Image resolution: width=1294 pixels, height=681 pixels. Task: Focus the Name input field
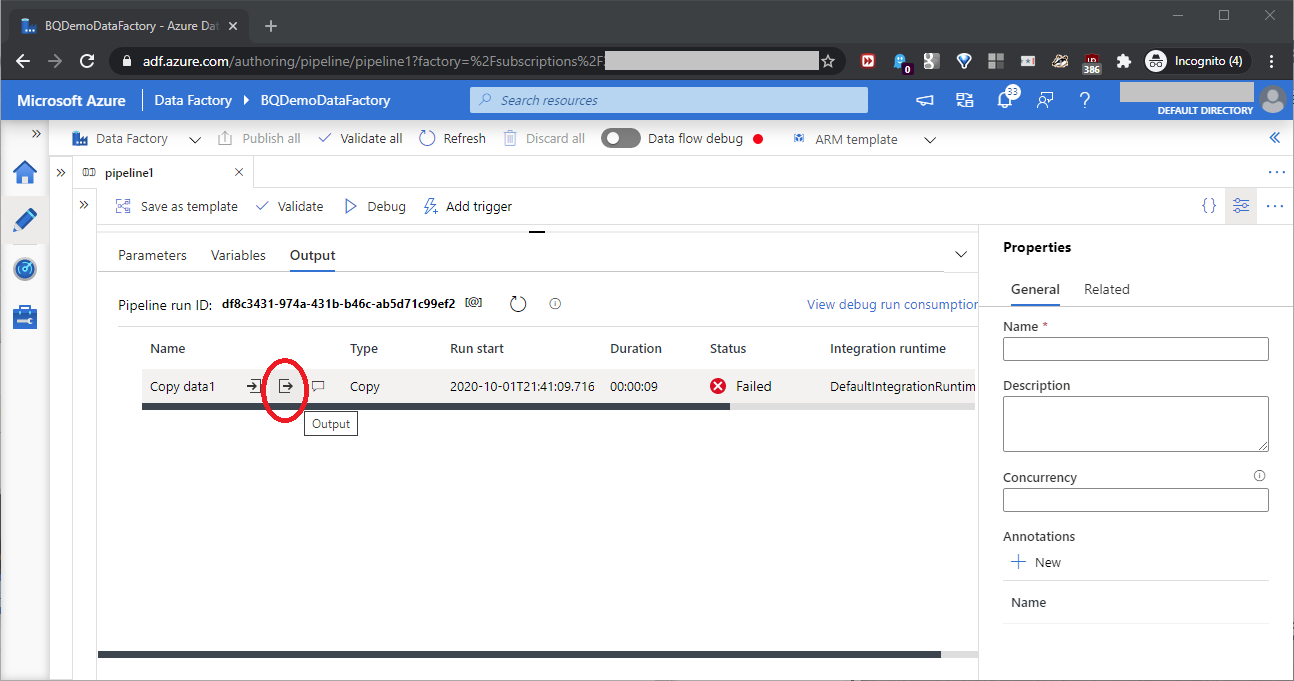1135,348
